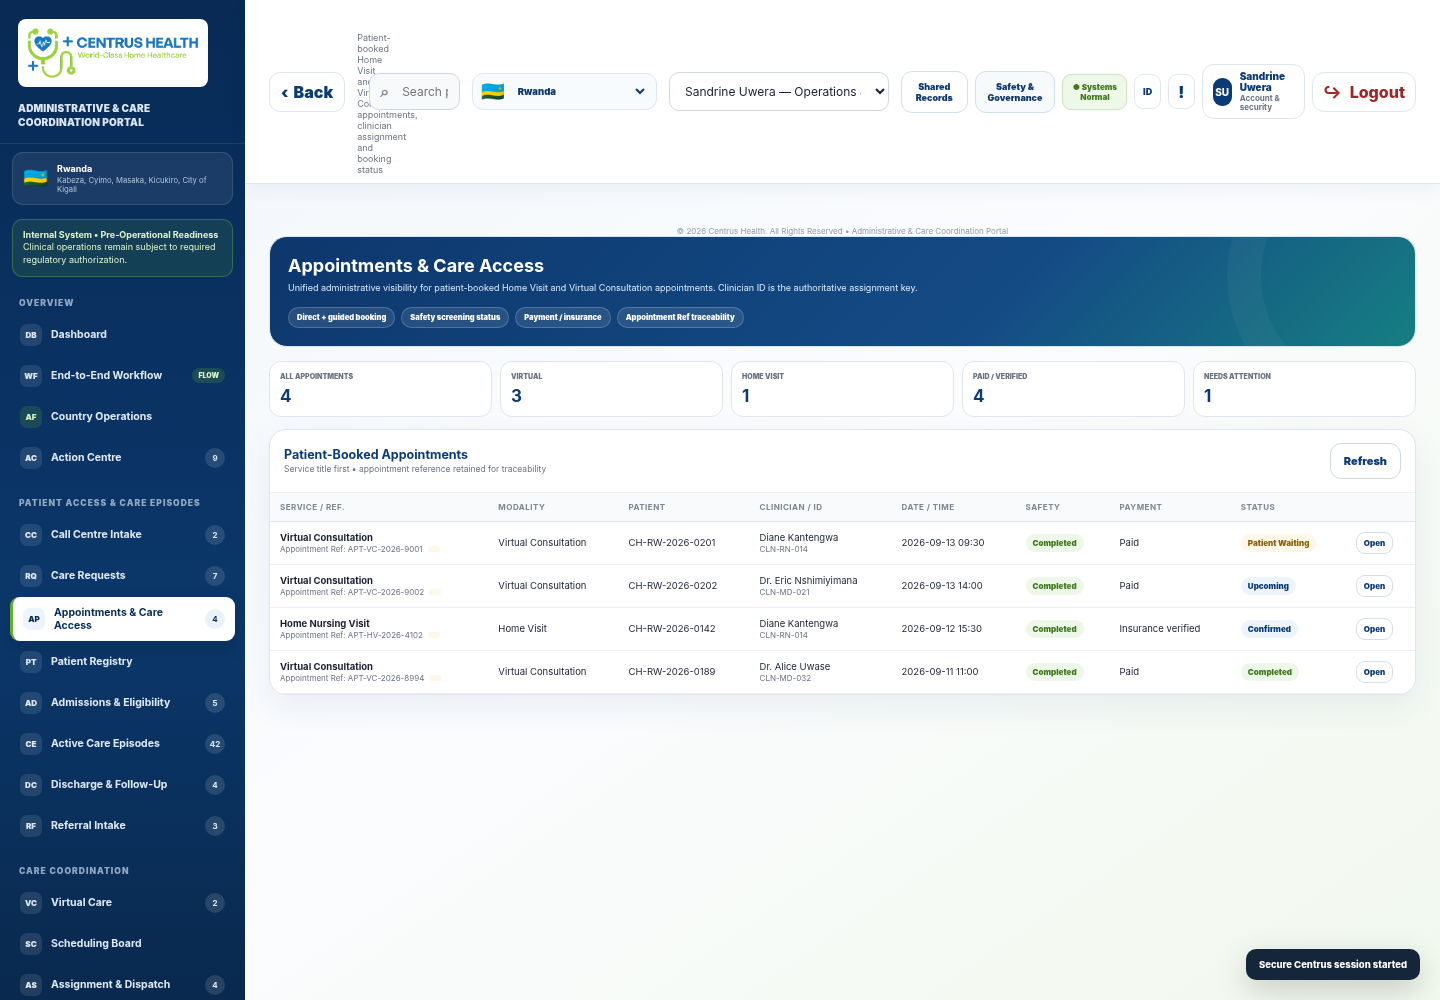The image size is (1440, 1000).
Task: Click the search magnifier icon
Action: 384,93
